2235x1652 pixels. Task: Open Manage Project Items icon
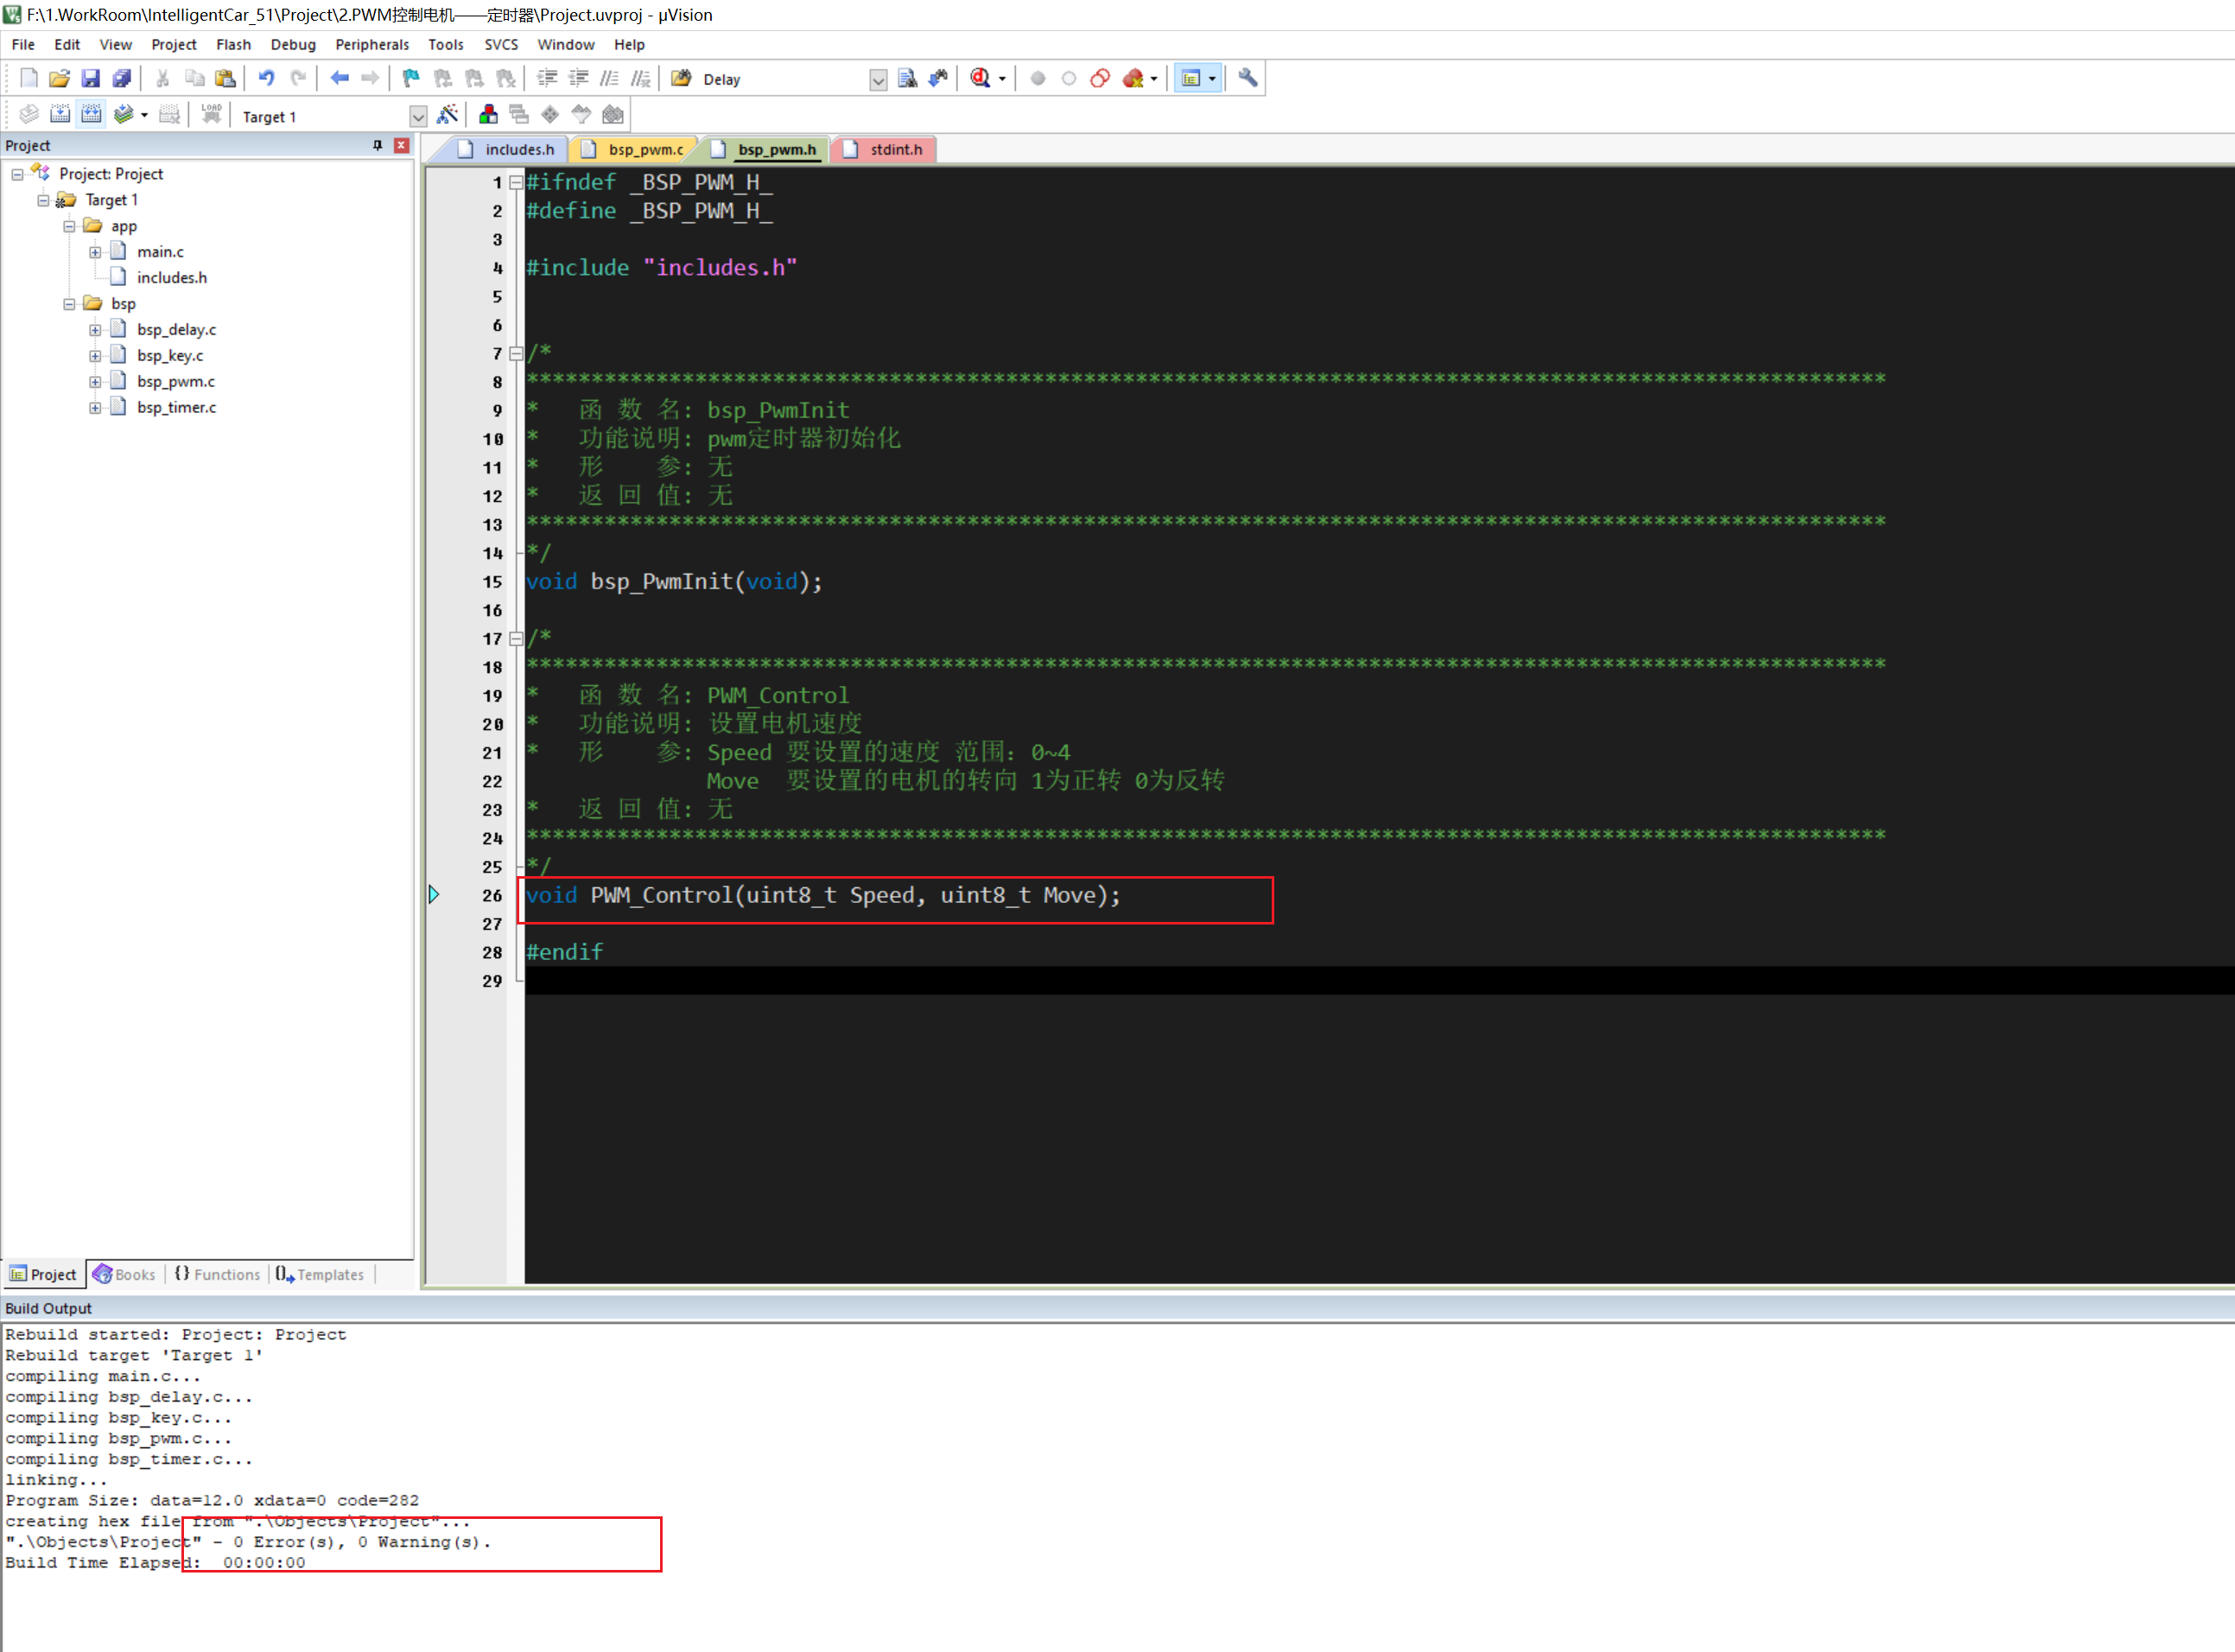point(488,116)
